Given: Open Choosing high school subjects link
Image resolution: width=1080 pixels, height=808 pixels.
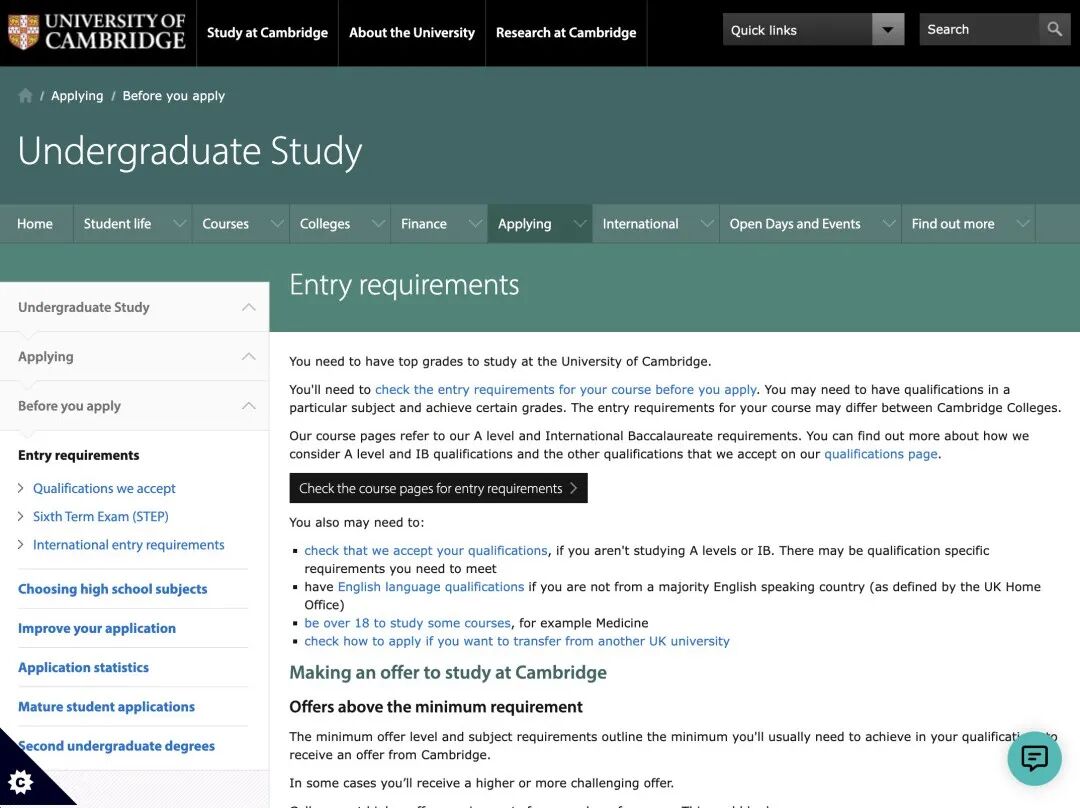Looking at the screenshot, I should (x=112, y=589).
